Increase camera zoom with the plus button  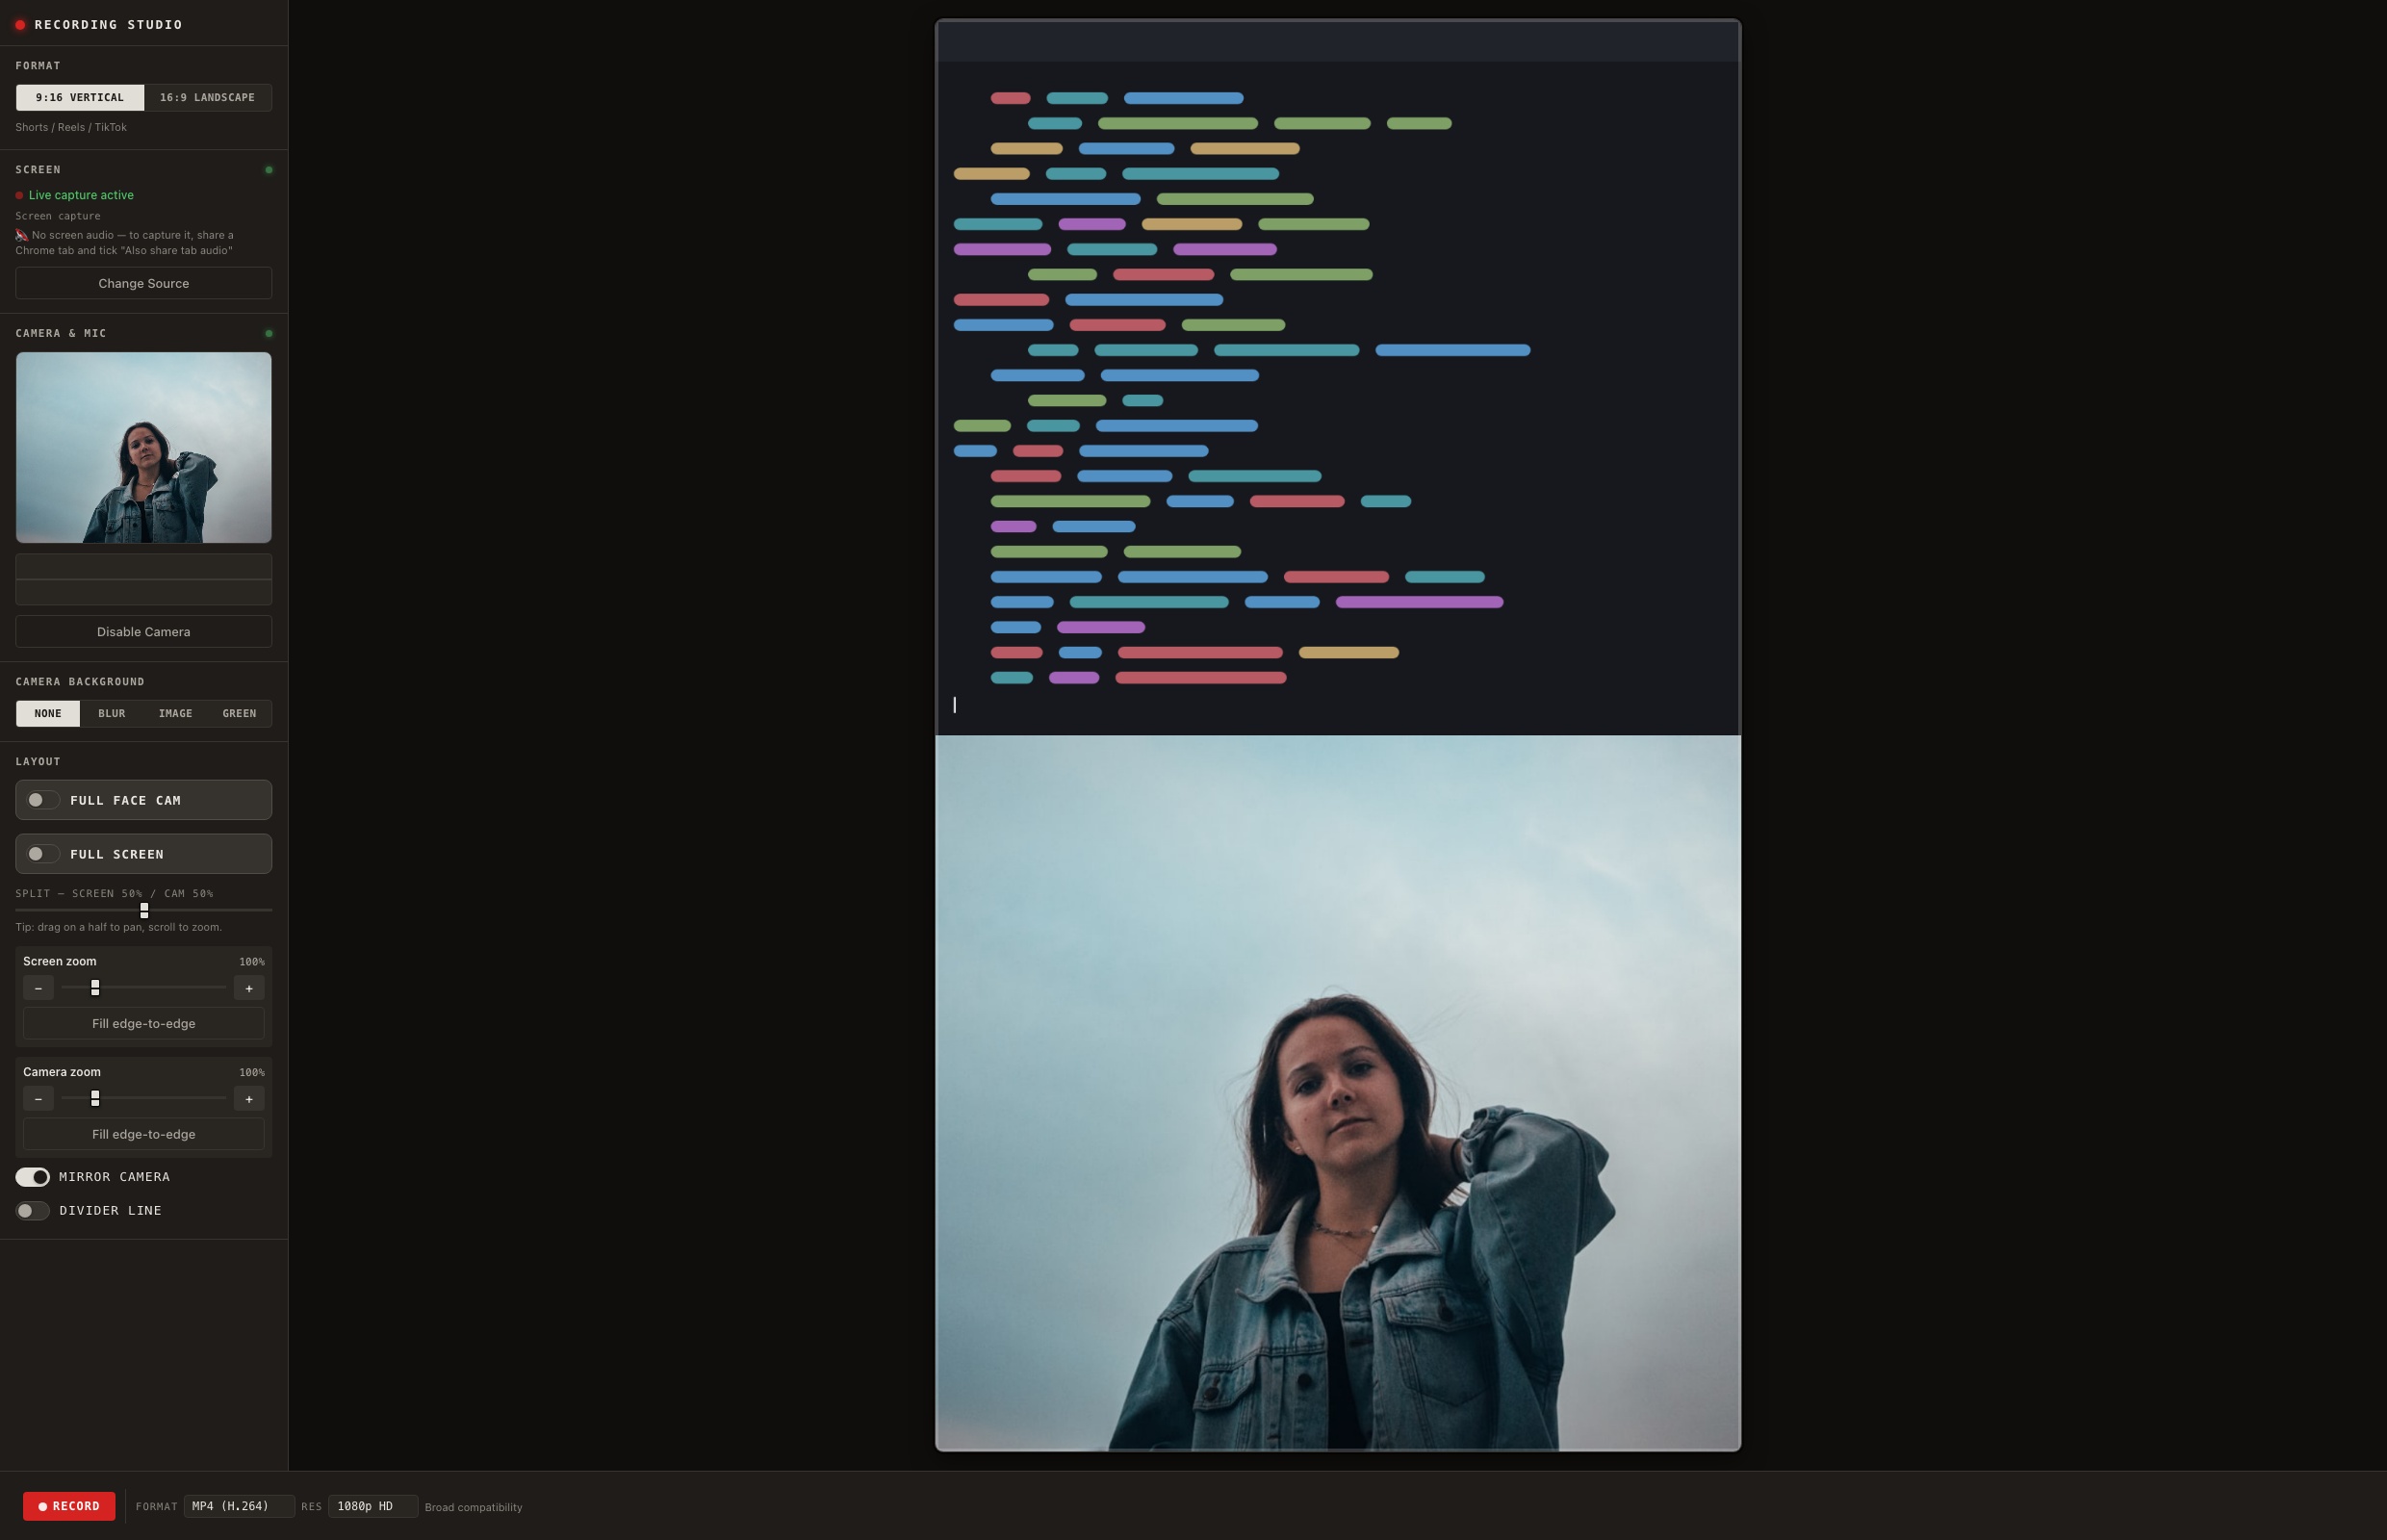click(x=249, y=1099)
